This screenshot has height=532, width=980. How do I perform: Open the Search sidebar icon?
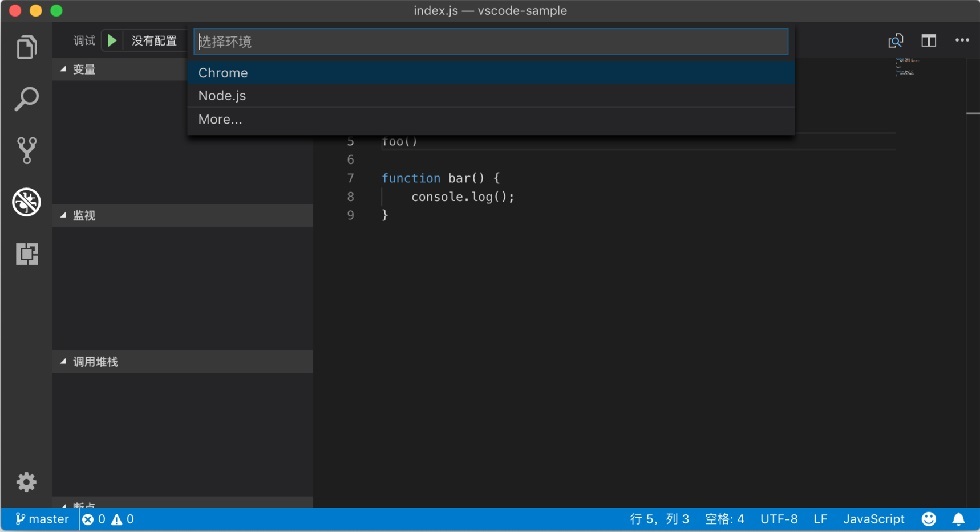coord(26,99)
